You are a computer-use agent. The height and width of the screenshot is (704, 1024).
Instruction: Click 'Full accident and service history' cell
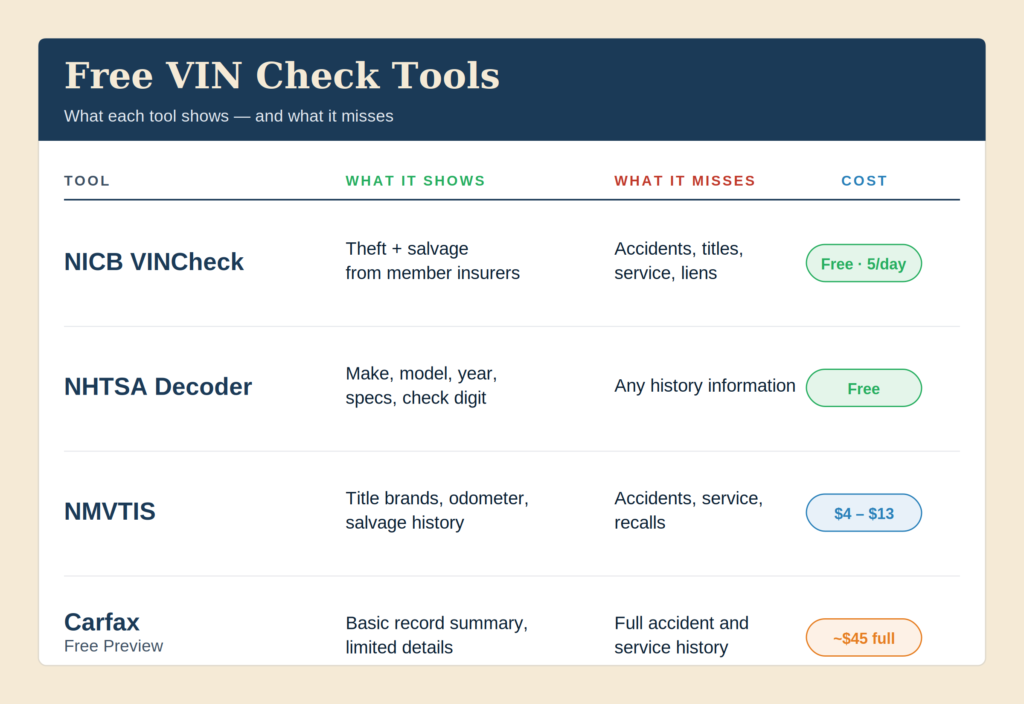[x=681, y=635]
